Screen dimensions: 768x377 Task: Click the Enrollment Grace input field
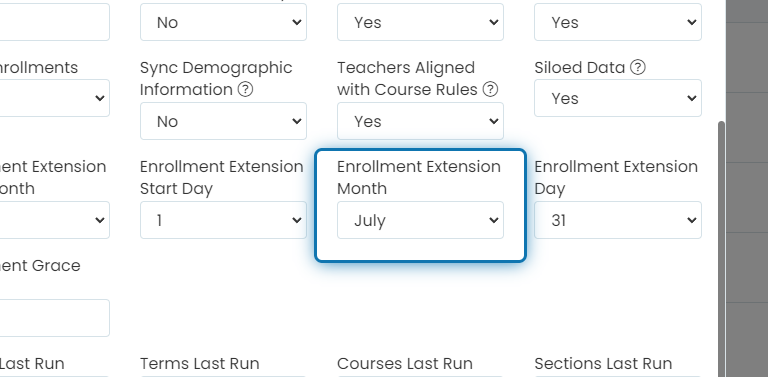pos(54,318)
